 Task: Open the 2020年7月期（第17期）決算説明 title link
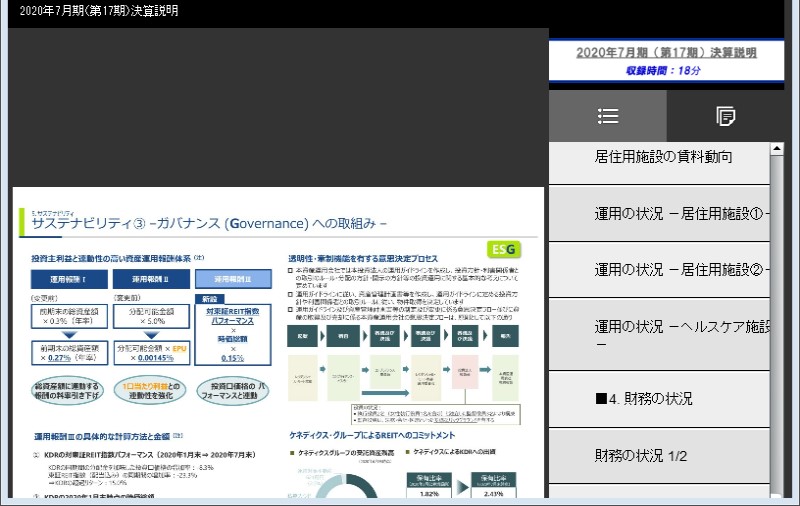point(666,53)
